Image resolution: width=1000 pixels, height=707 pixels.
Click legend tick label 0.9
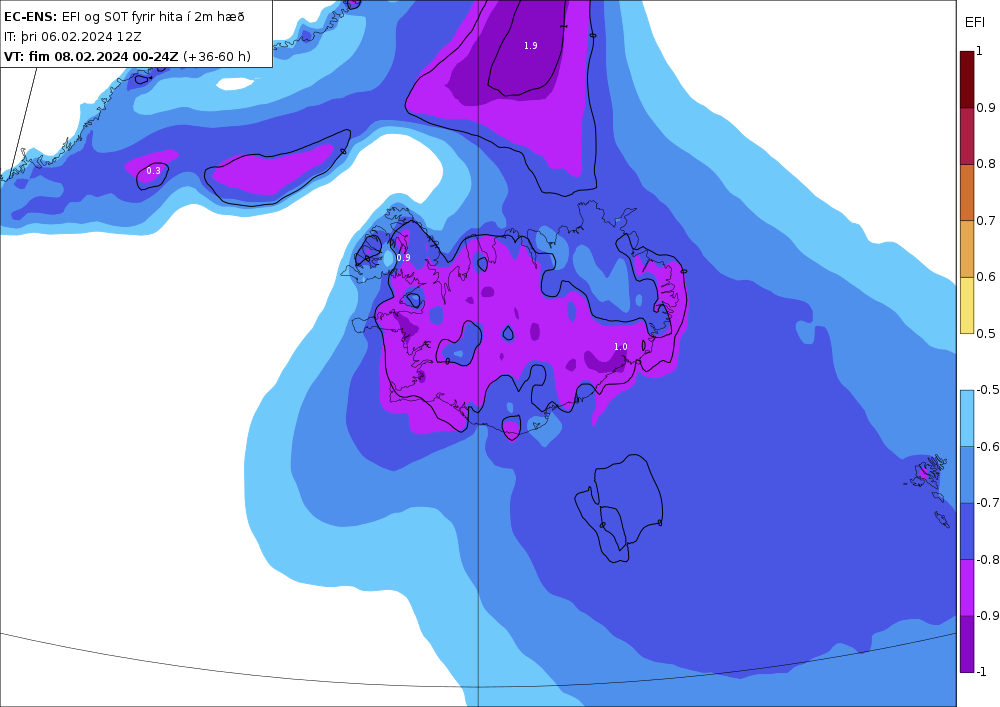point(986,108)
